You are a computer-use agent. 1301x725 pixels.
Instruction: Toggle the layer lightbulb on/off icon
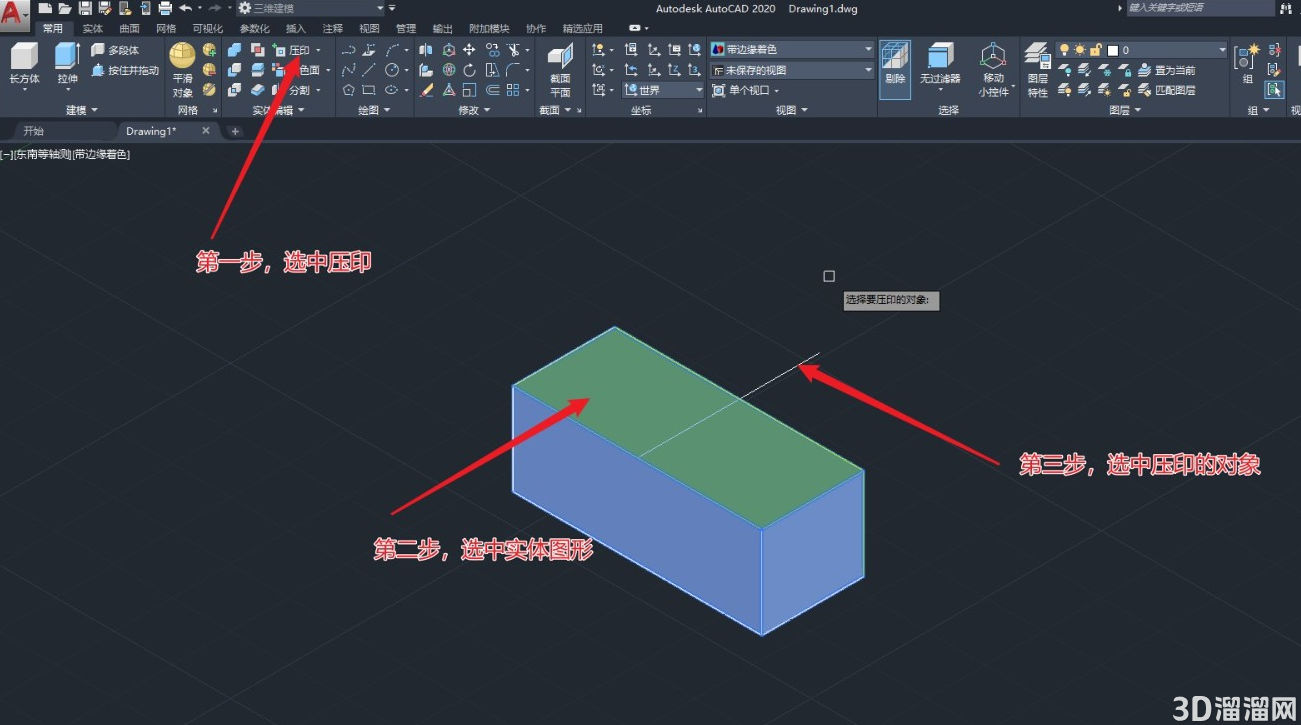[x=1065, y=50]
